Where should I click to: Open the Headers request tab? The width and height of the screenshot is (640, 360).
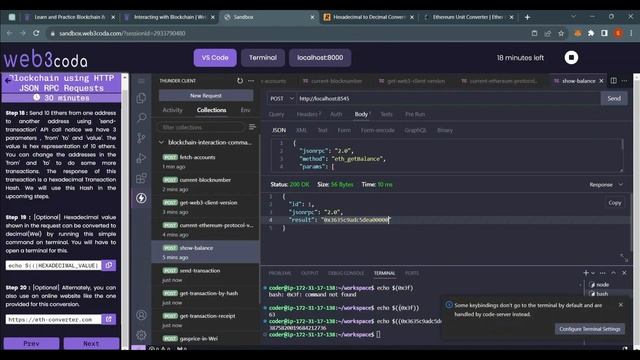pyautogui.click(x=308, y=114)
